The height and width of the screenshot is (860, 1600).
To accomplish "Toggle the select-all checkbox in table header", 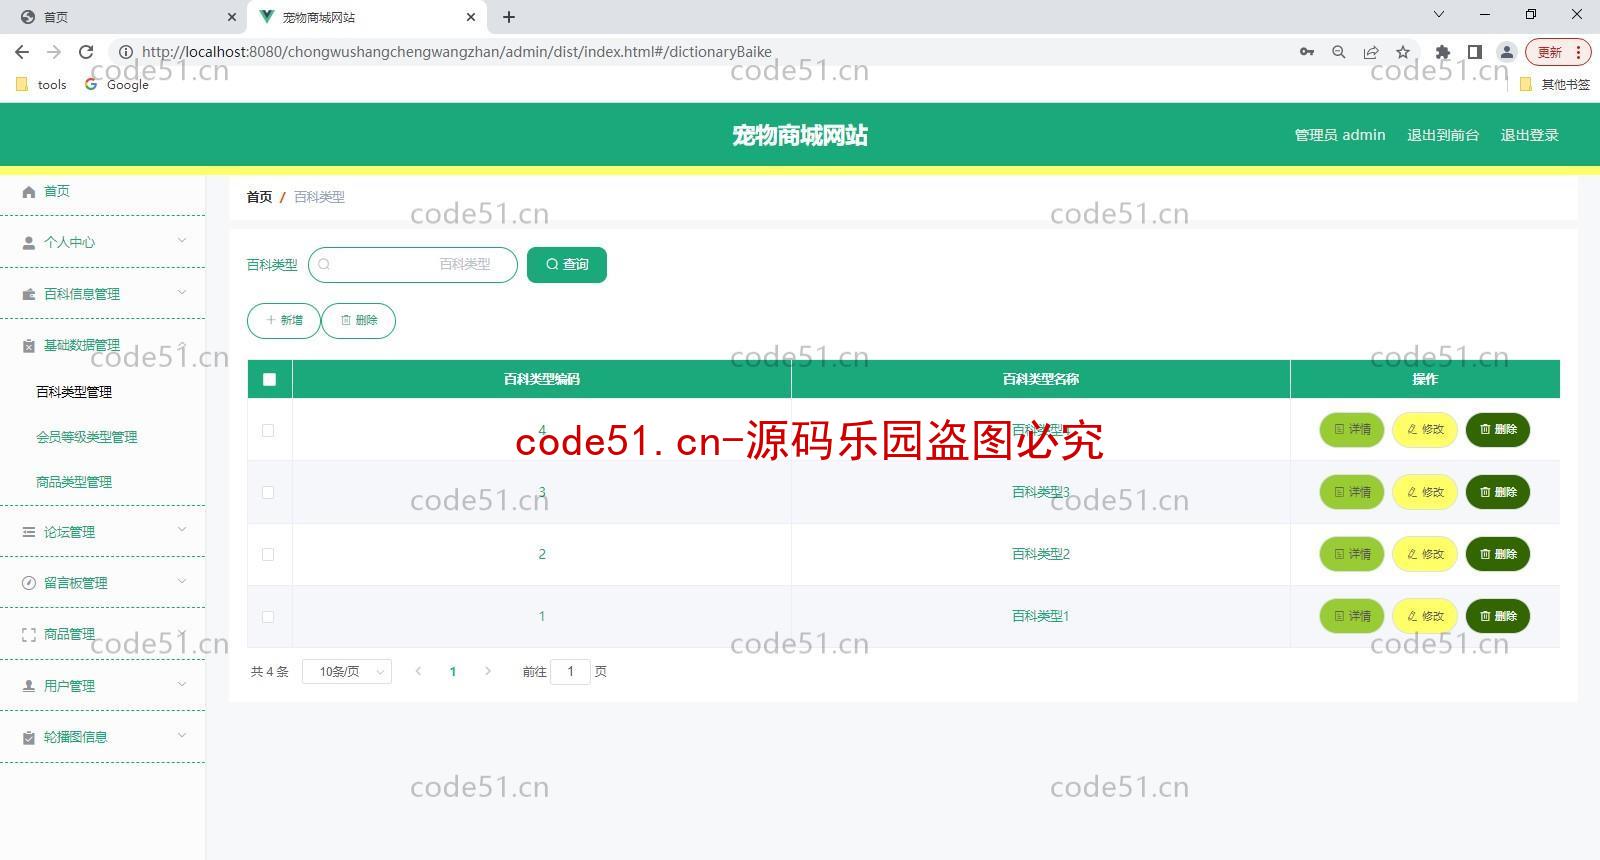I will pyautogui.click(x=269, y=379).
